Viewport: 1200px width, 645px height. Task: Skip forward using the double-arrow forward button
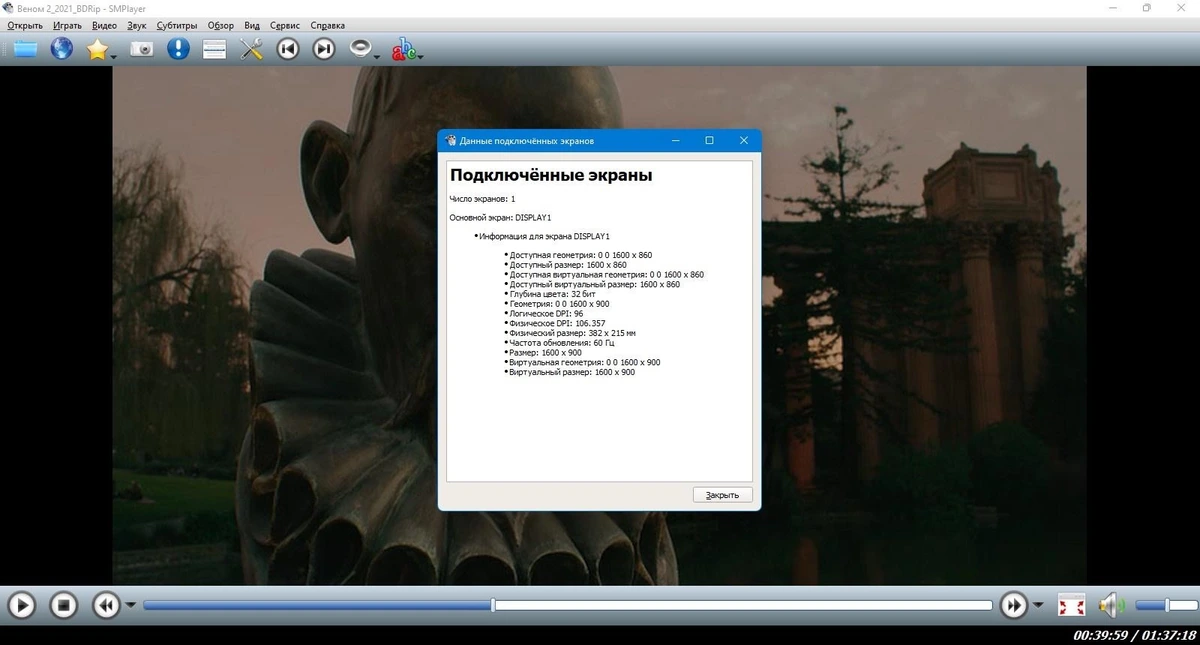point(1014,605)
